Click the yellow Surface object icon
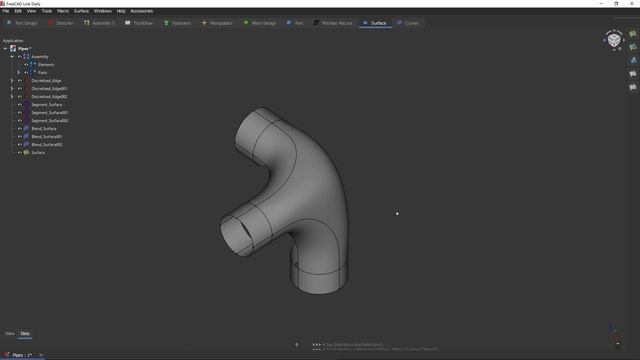Screen dimensions: 640x360 [x=27, y=153]
